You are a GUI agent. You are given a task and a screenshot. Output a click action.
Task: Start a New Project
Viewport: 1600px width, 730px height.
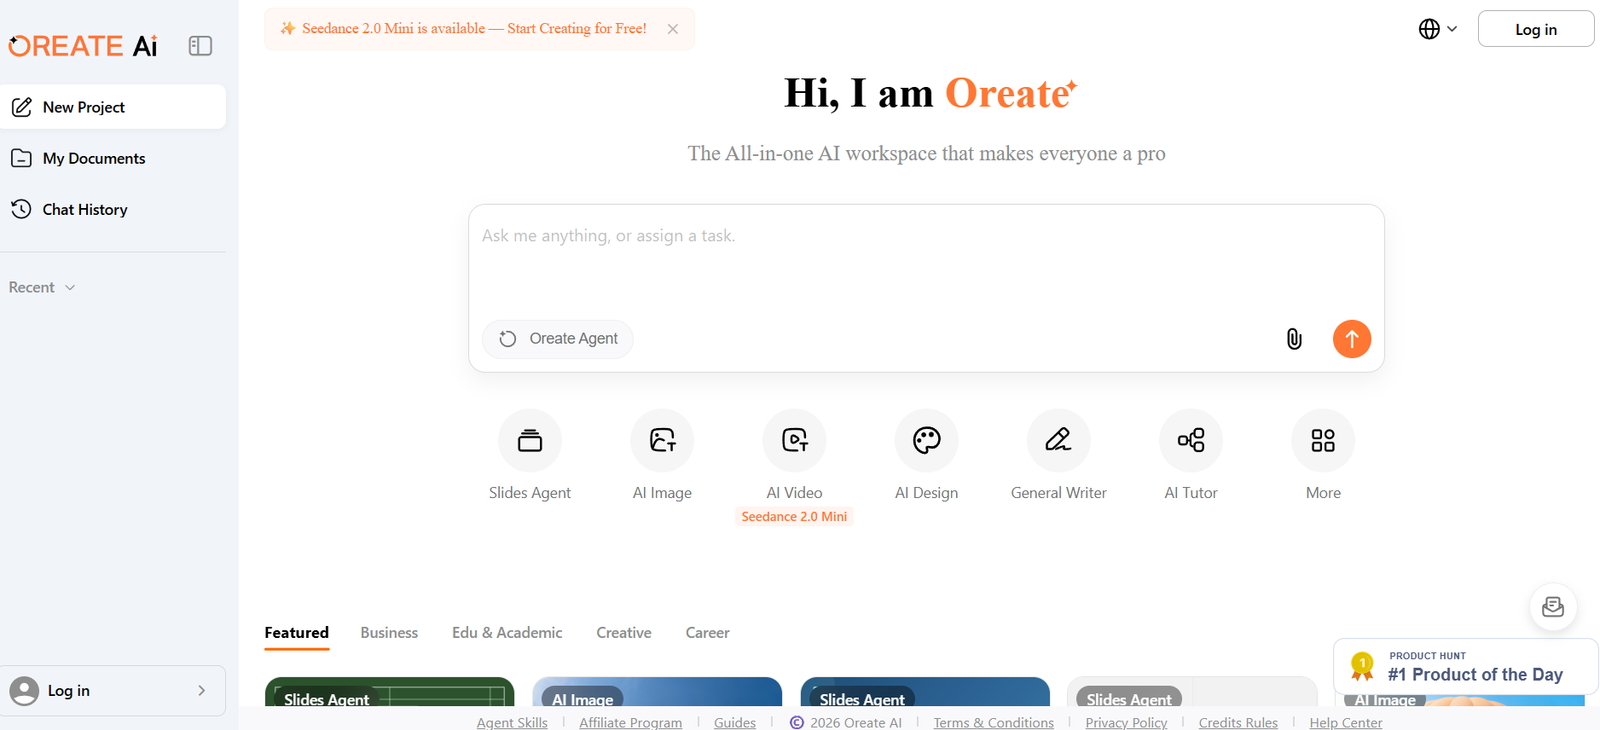pyautogui.click(x=113, y=107)
